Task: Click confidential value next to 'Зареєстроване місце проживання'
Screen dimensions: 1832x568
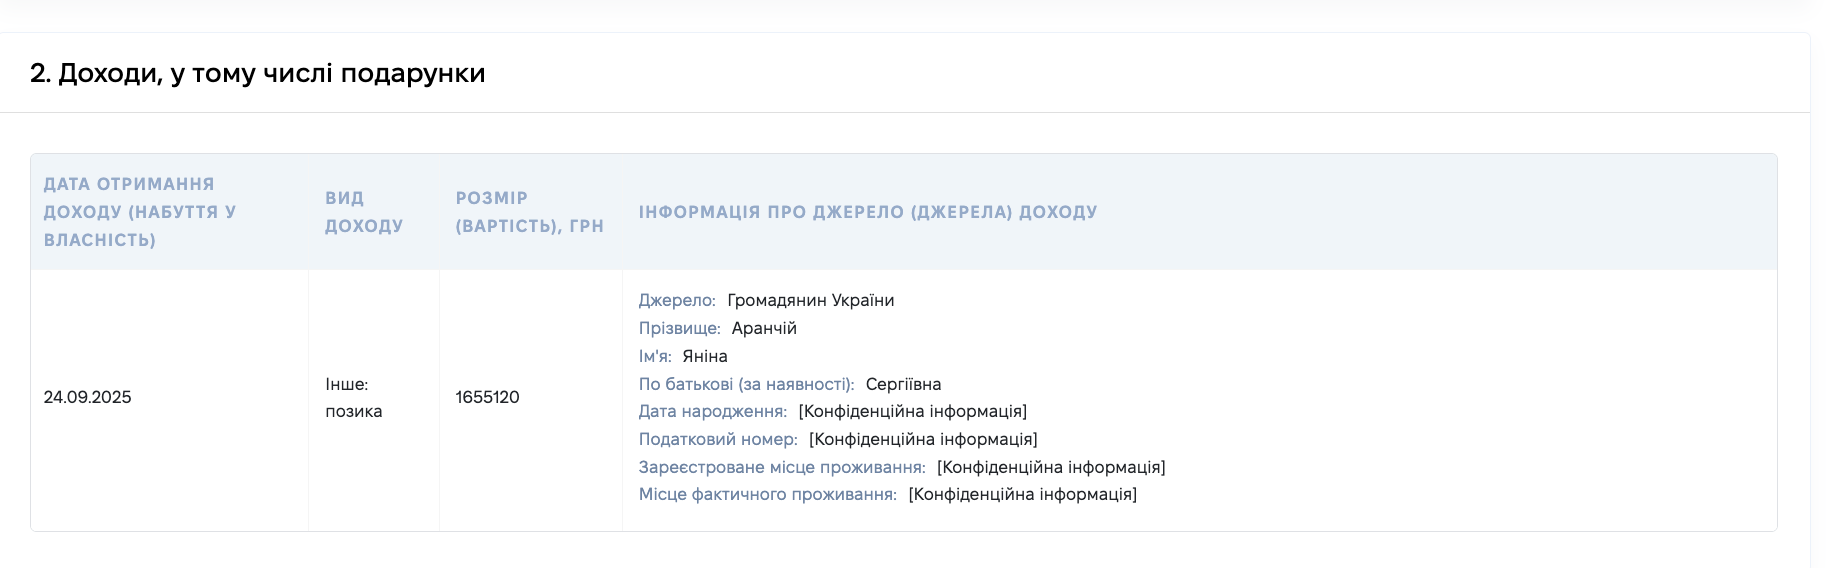Action: pos(1051,467)
